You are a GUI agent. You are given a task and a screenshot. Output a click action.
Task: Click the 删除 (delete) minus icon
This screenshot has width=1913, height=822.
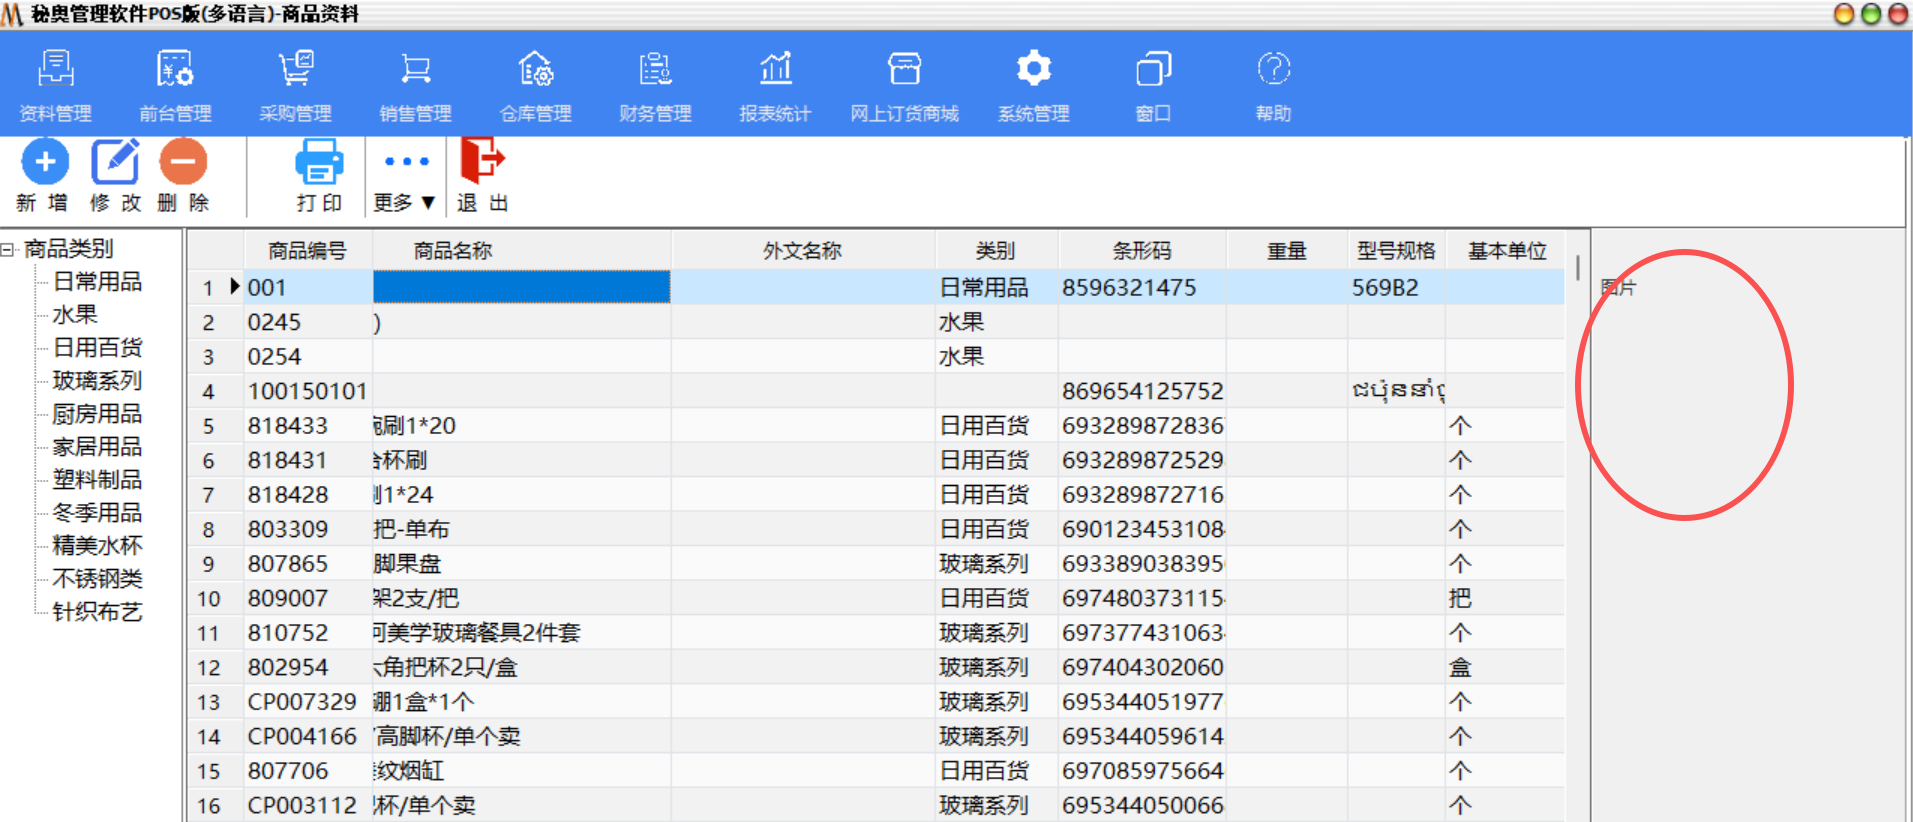pos(183,162)
